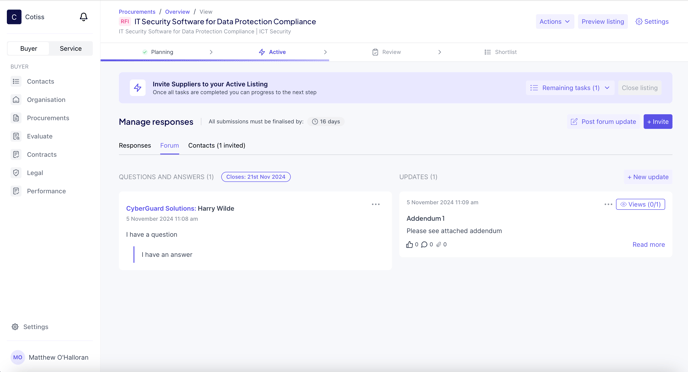The height and width of the screenshot is (372, 688).
Task: Open CyberGuard Solutions link
Action: [x=161, y=208]
